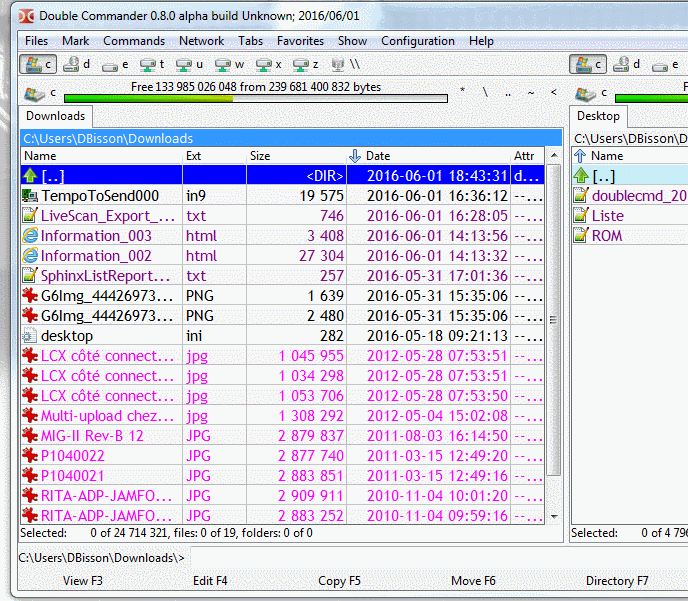Click the left drive free space bar
The height and width of the screenshot is (601, 688).
(256, 98)
